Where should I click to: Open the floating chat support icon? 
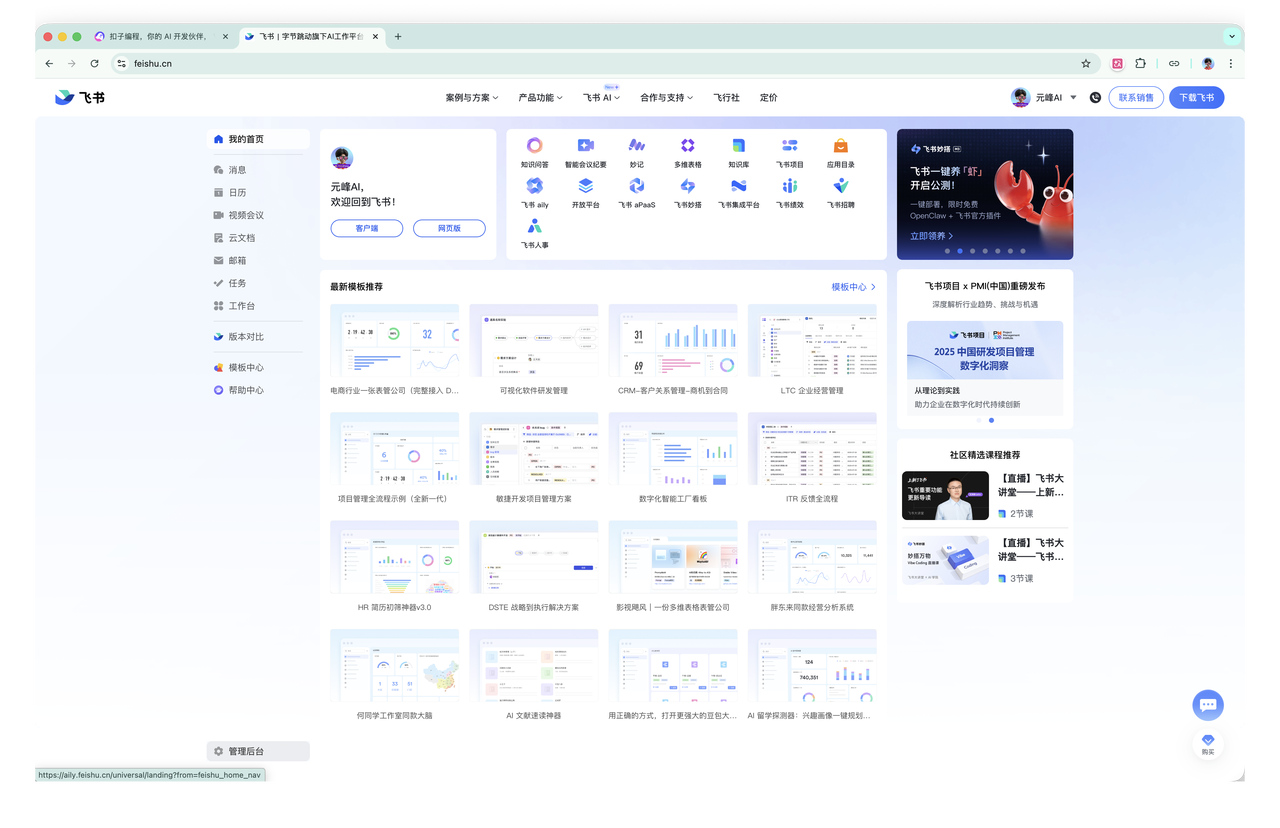pos(1208,705)
